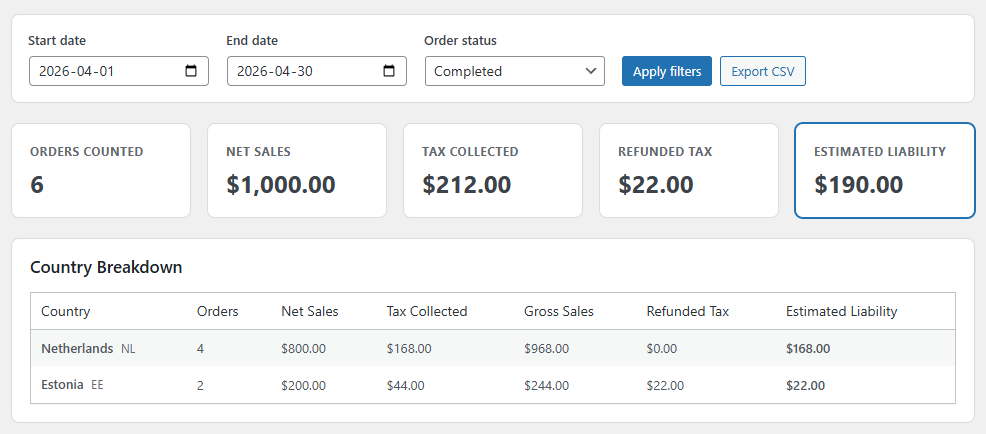Click Netherlands tax collected $168.00
This screenshot has height=434, width=986.
[409, 348]
